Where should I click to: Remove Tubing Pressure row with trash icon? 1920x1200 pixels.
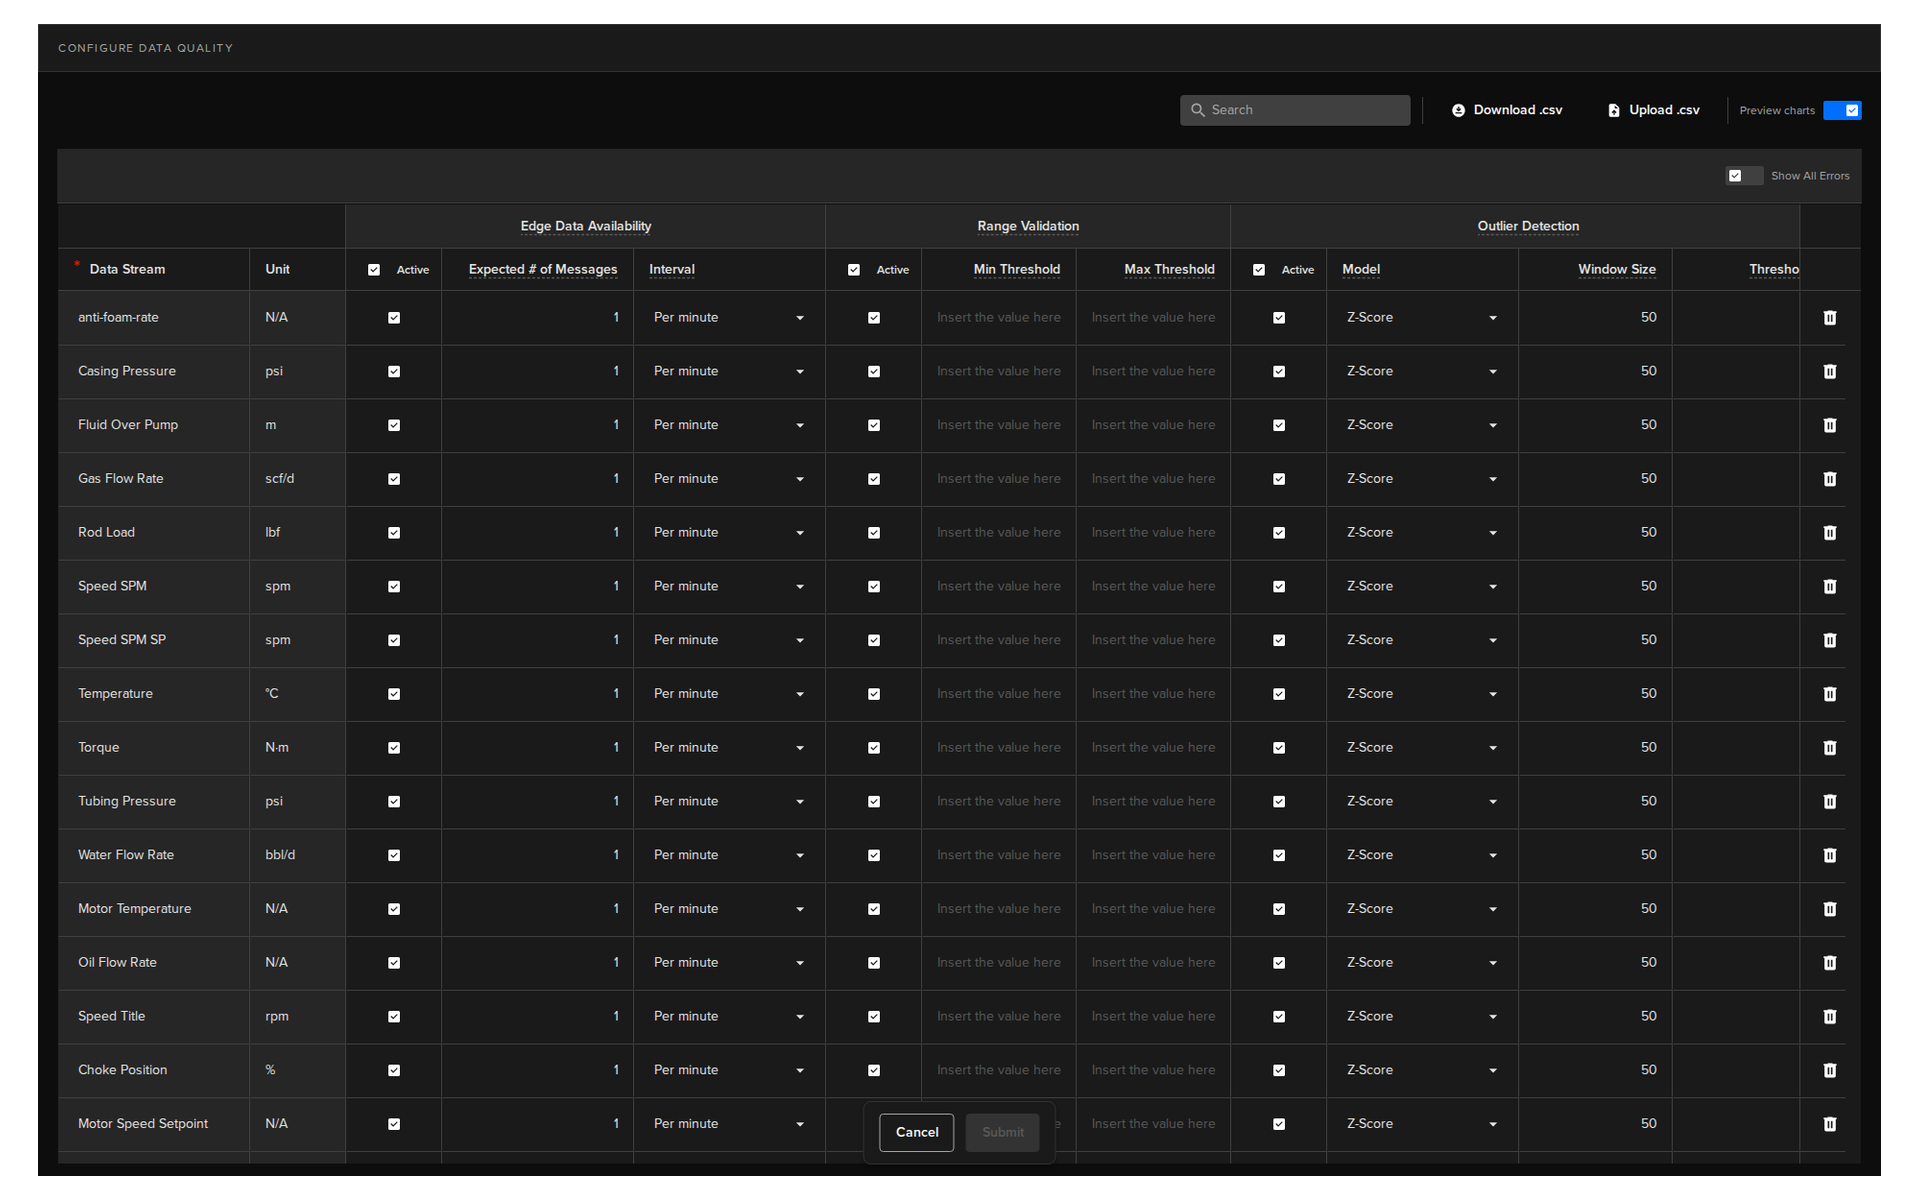tap(1829, 802)
